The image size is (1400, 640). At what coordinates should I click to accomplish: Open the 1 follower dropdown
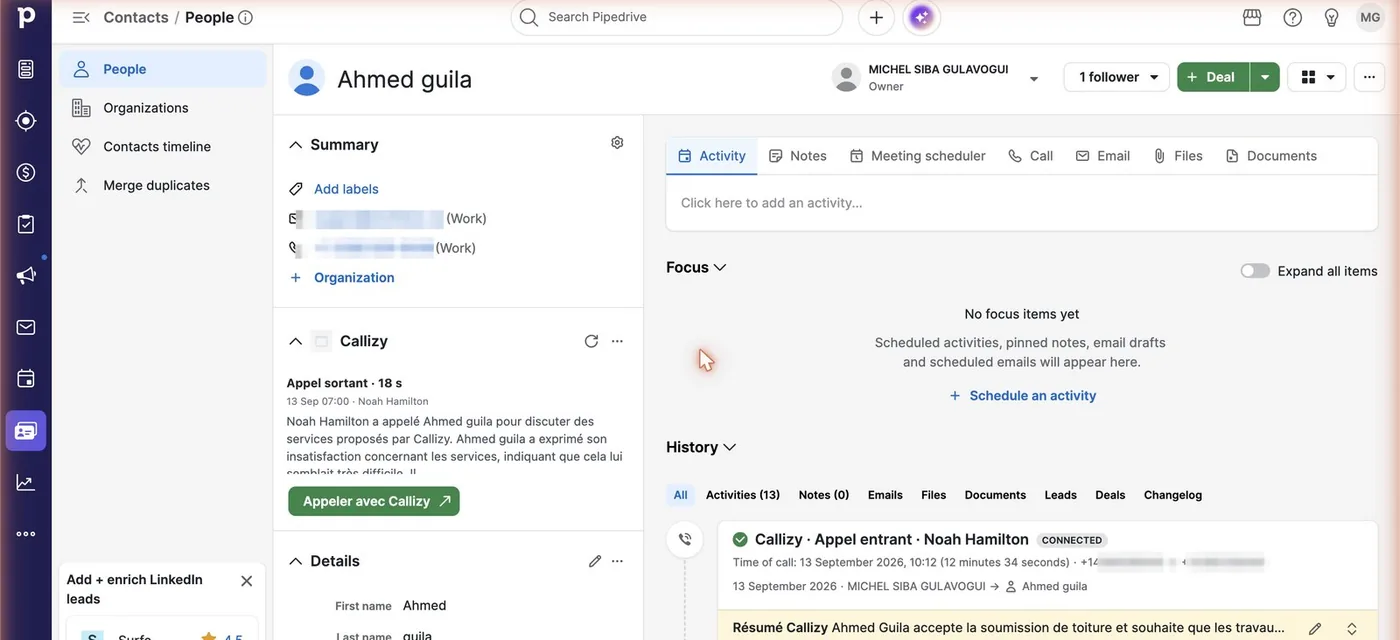pos(1116,77)
